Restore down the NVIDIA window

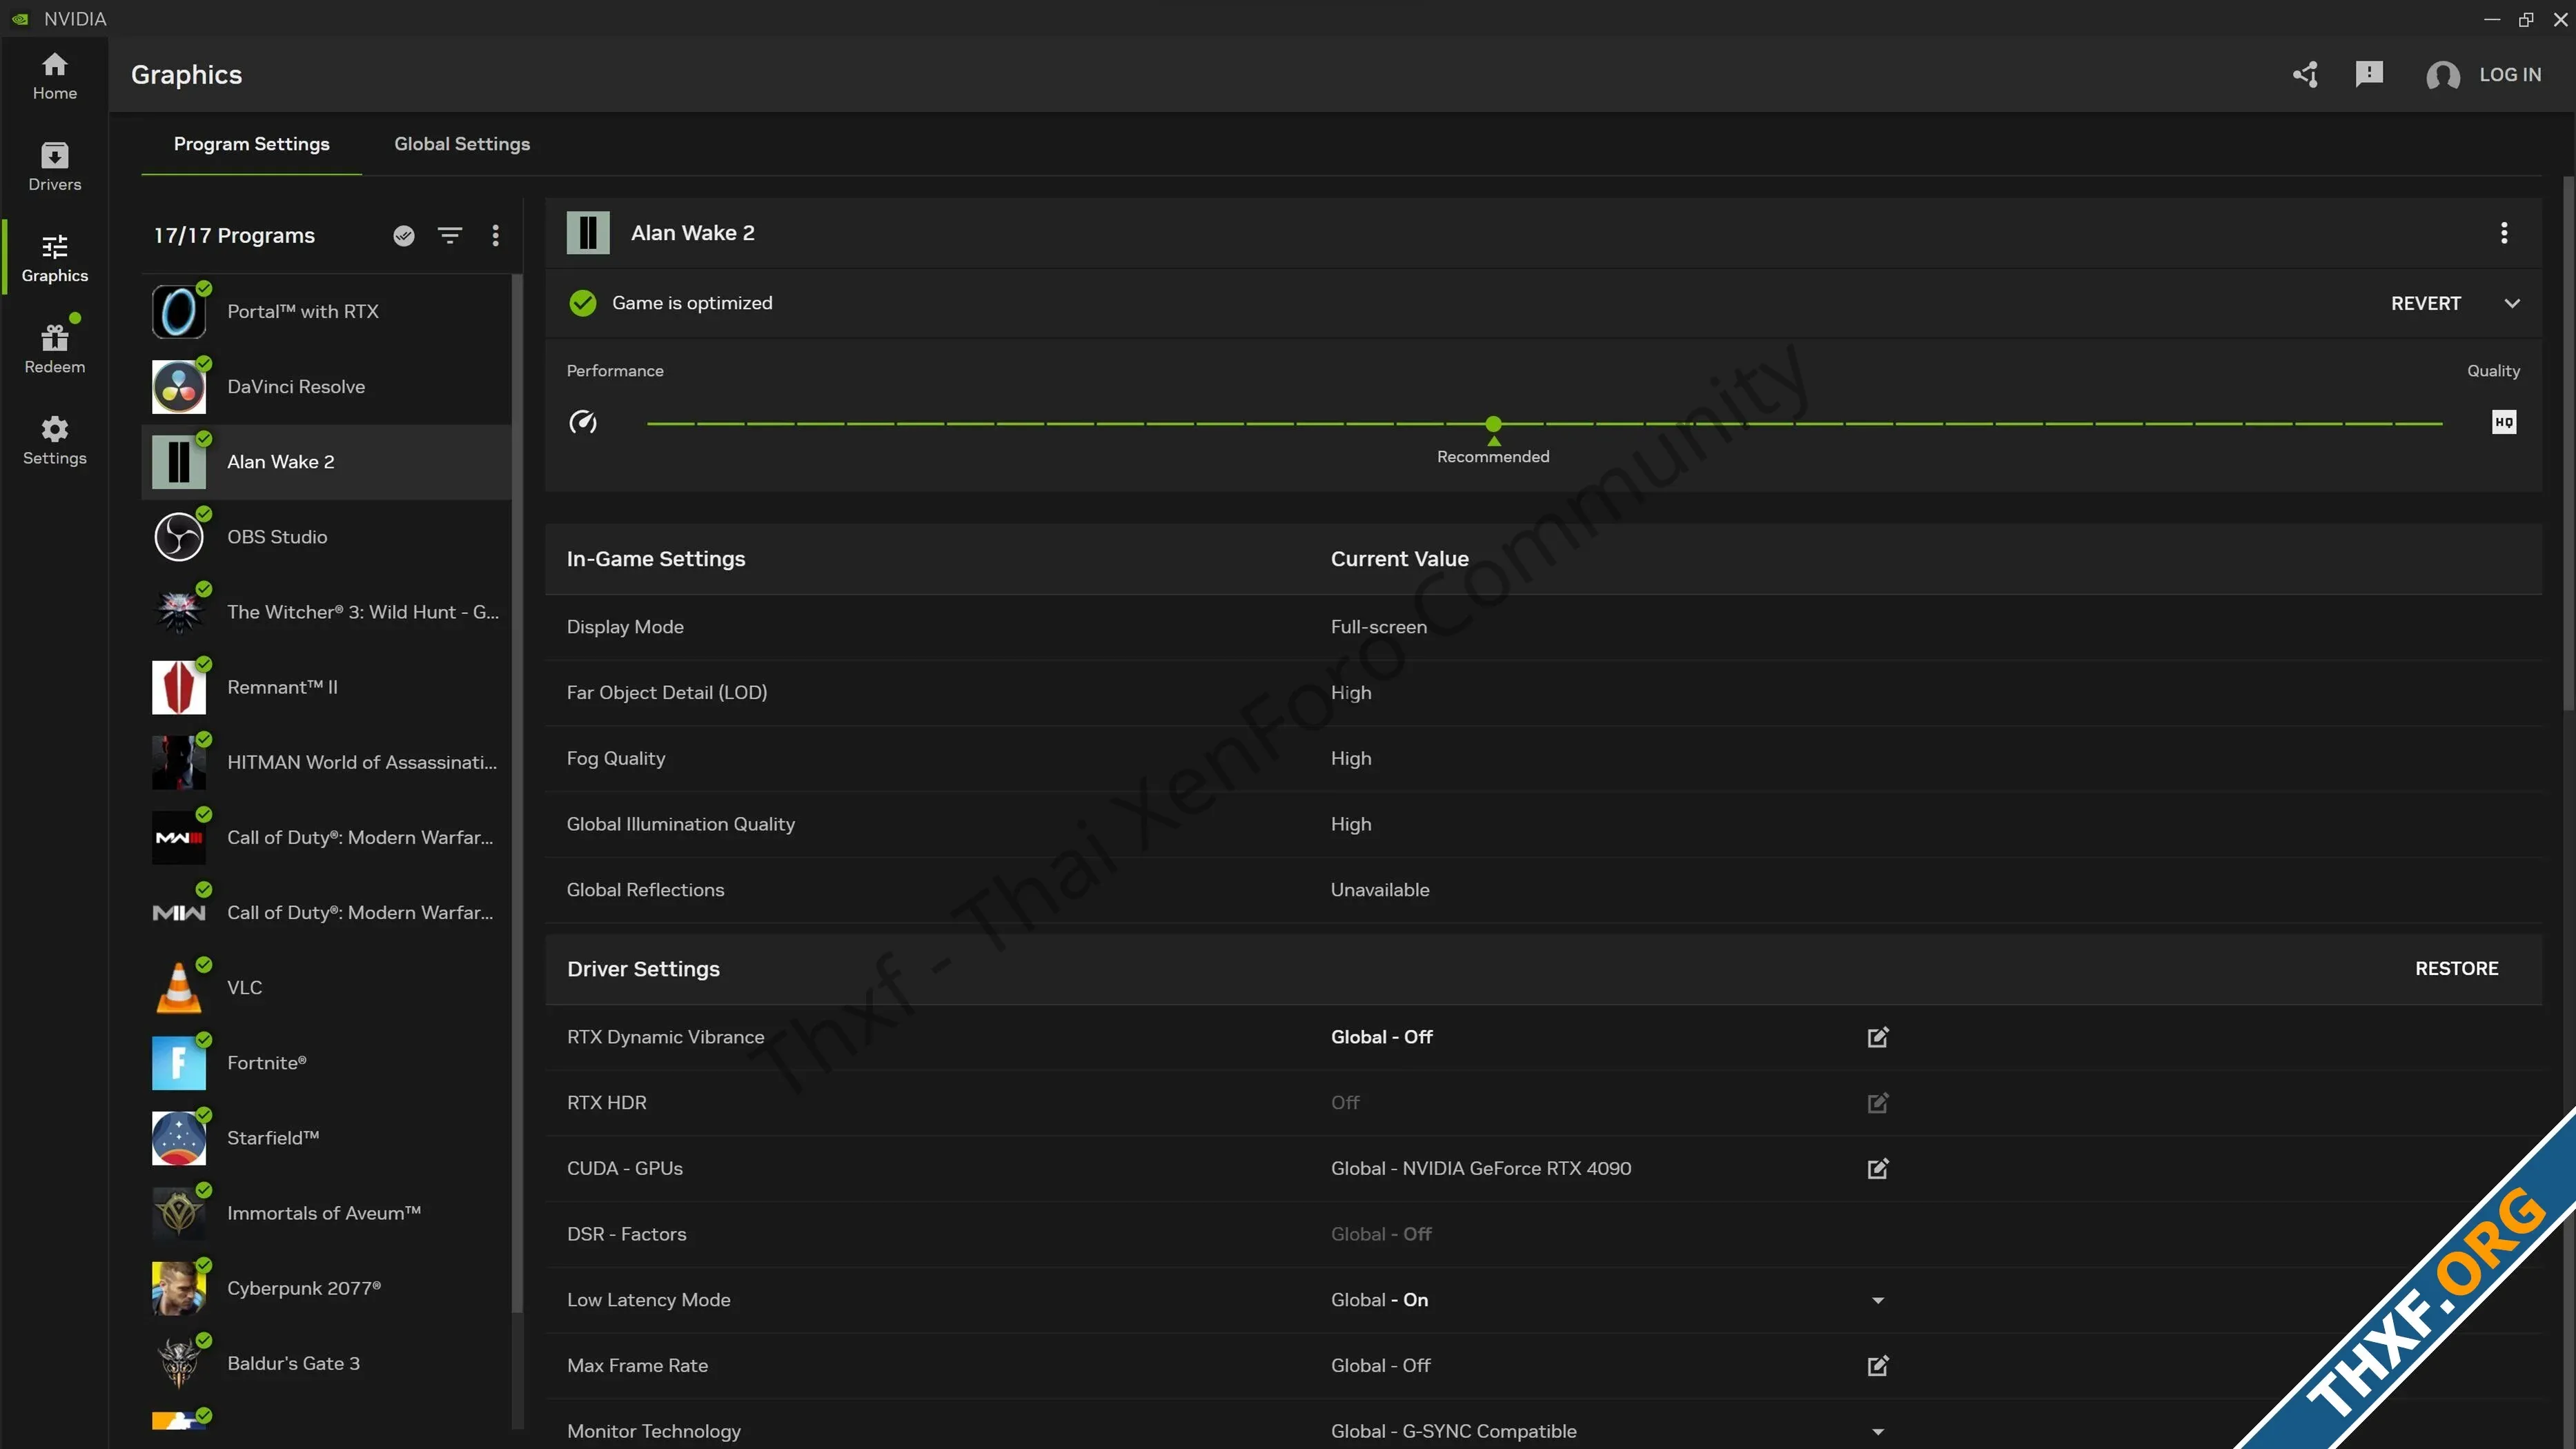(x=2526, y=19)
